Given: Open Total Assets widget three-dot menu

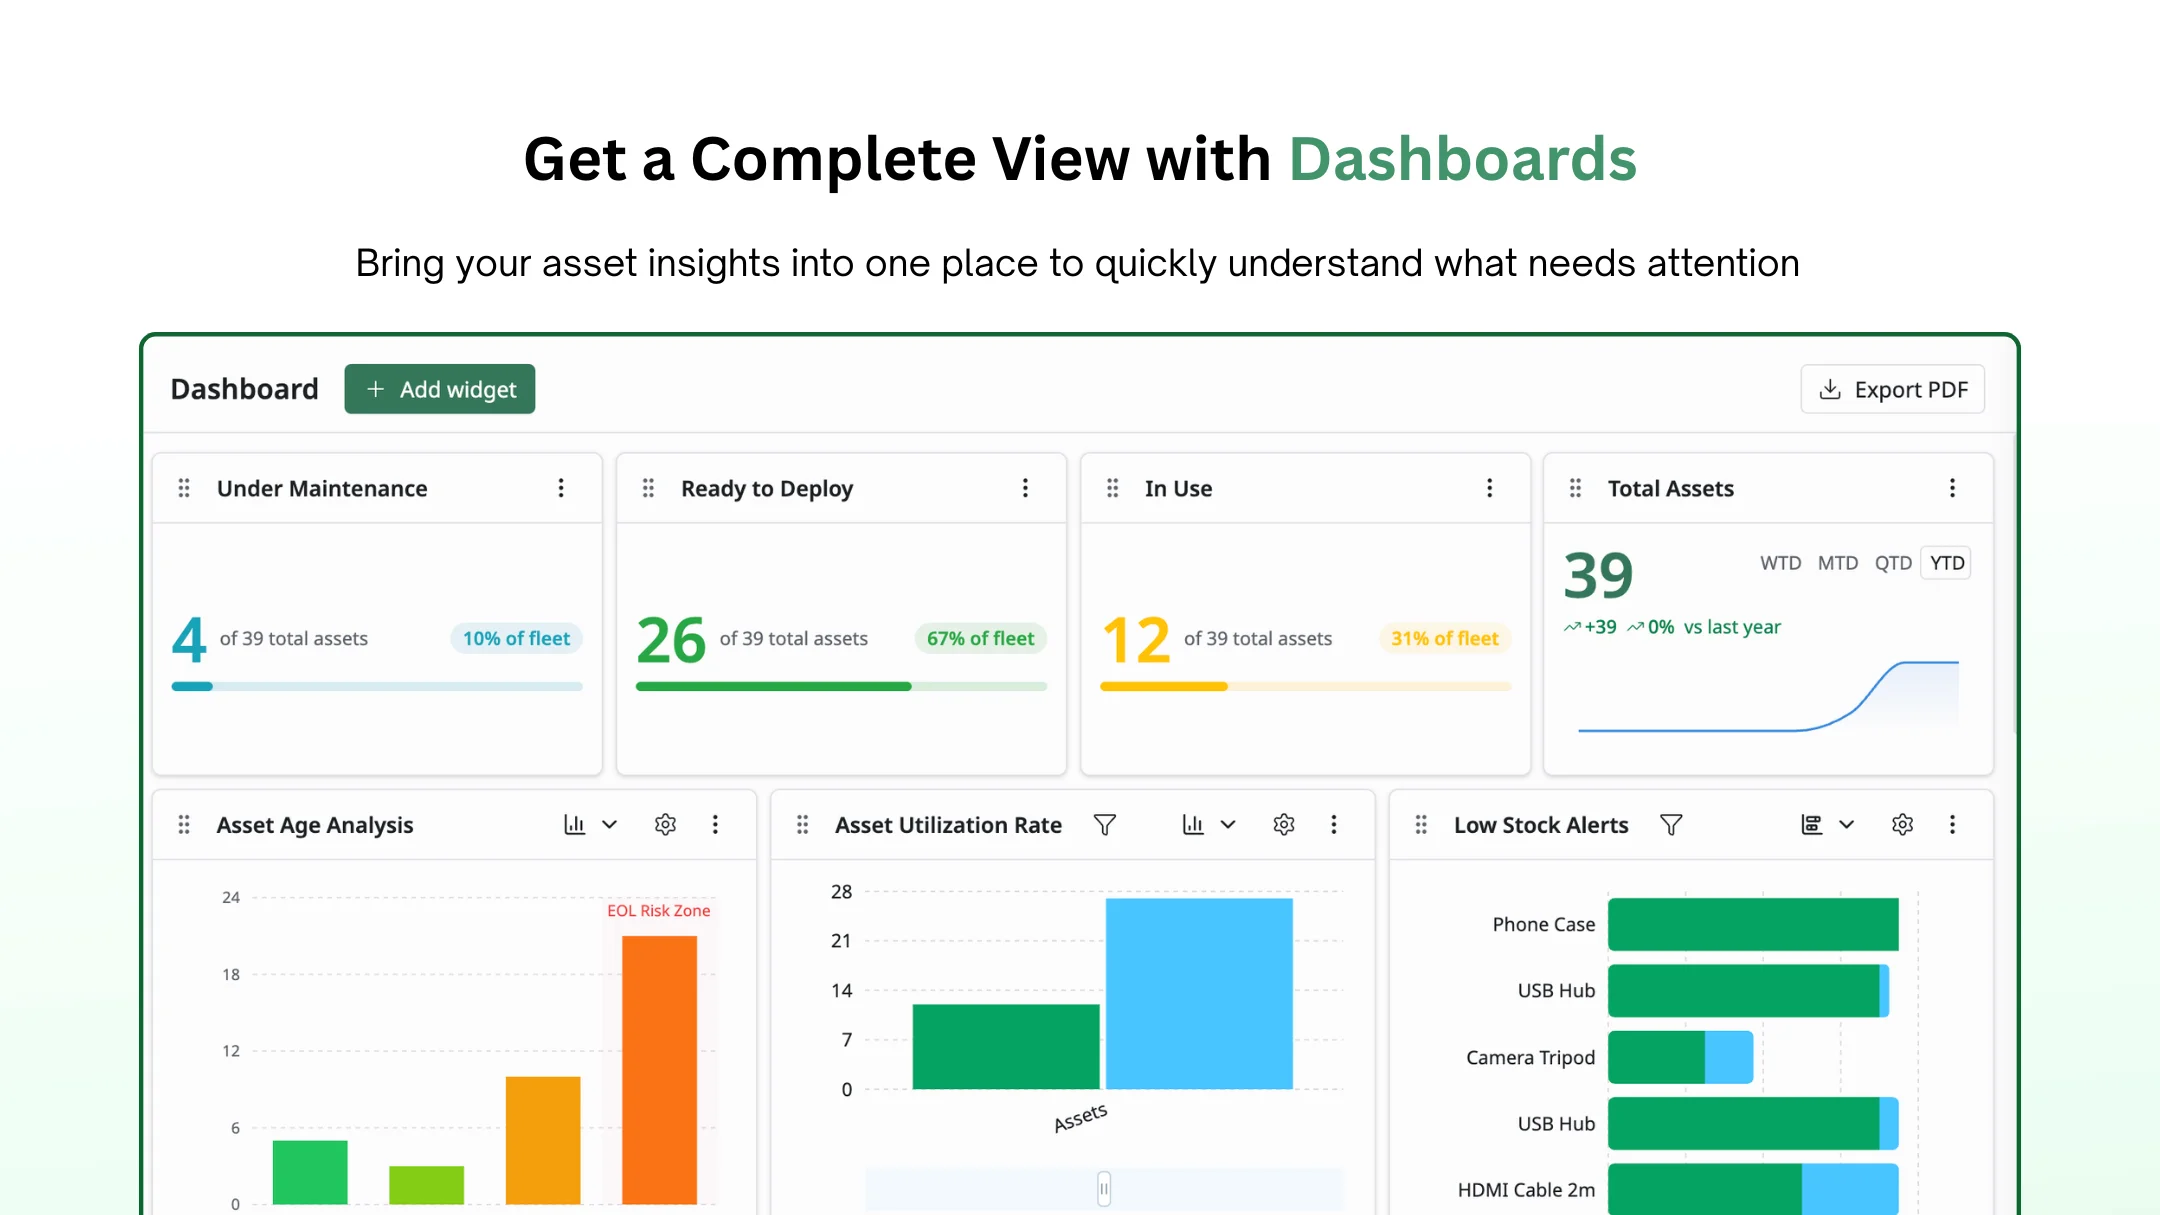Looking at the screenshot, I should tap(1952, 488).
